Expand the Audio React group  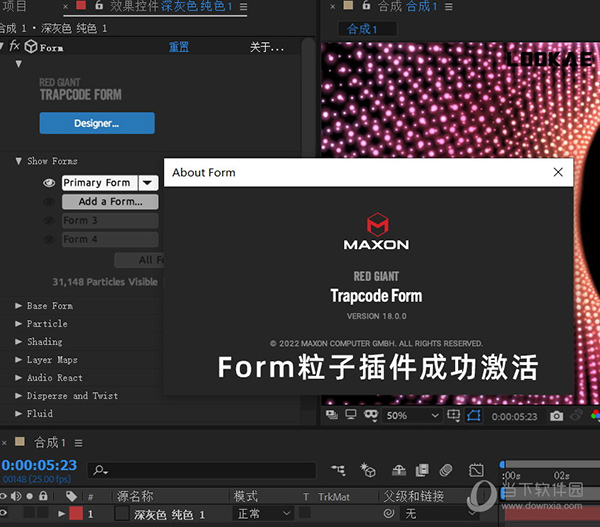tap(18, 377)
